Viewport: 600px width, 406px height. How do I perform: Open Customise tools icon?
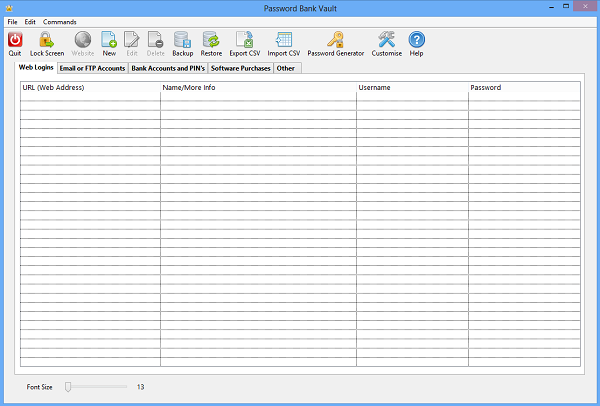386,40
